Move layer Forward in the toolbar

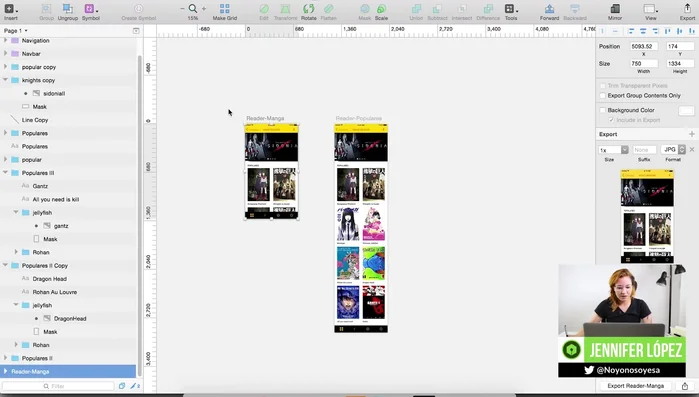[x=549, y=12]
